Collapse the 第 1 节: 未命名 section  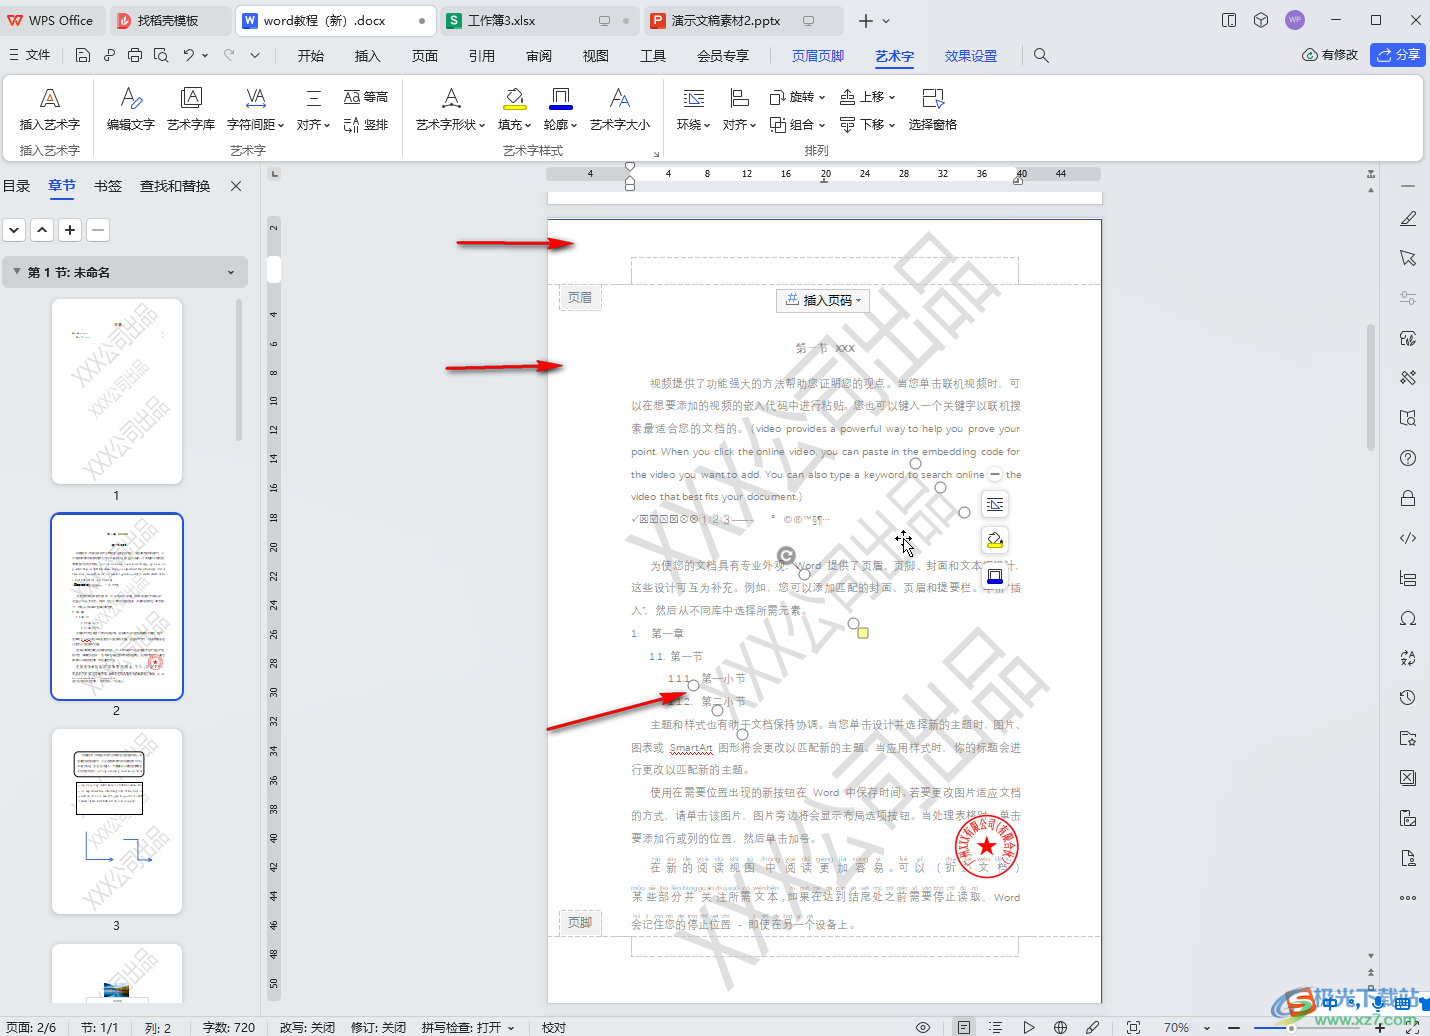(x=17, y=272)
